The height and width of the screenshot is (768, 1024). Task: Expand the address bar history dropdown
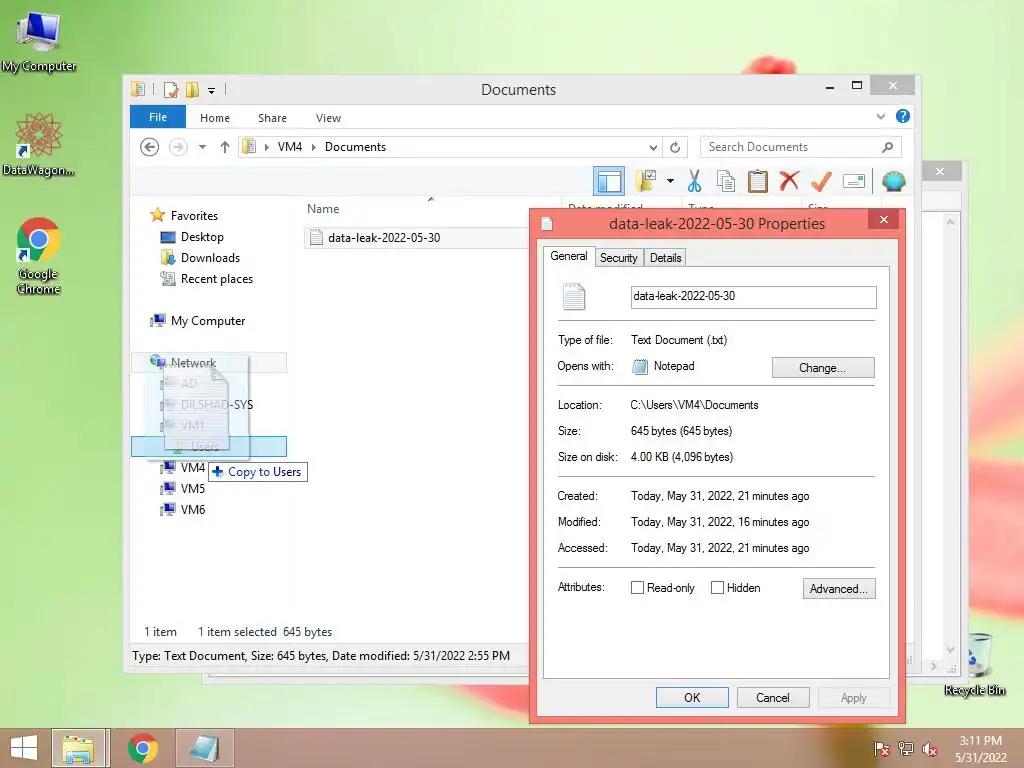[x=653, y=148]
